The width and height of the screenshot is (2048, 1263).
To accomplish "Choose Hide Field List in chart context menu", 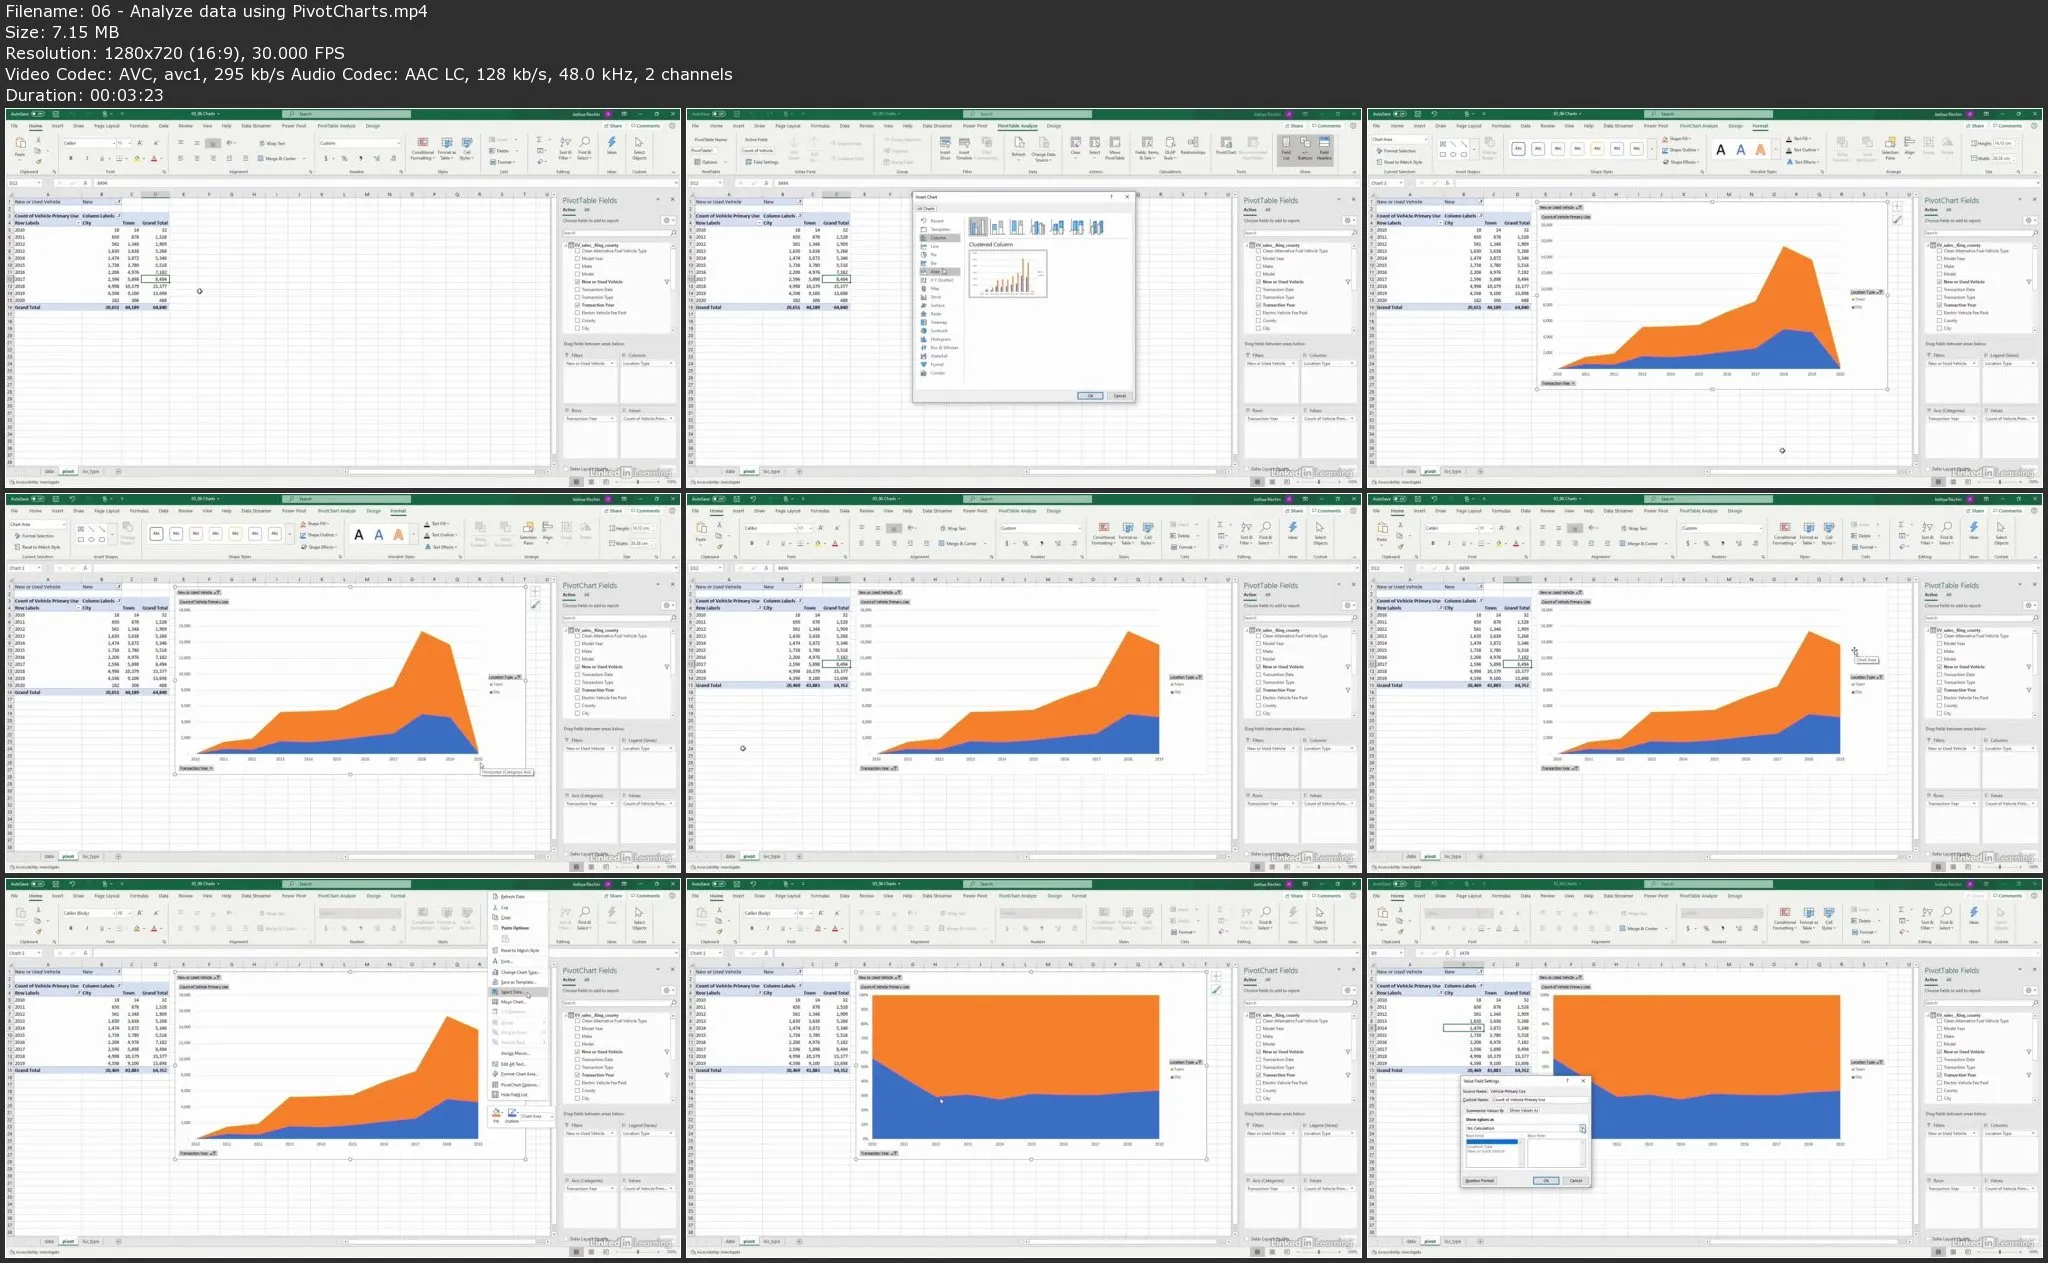I will point(513,1094).
